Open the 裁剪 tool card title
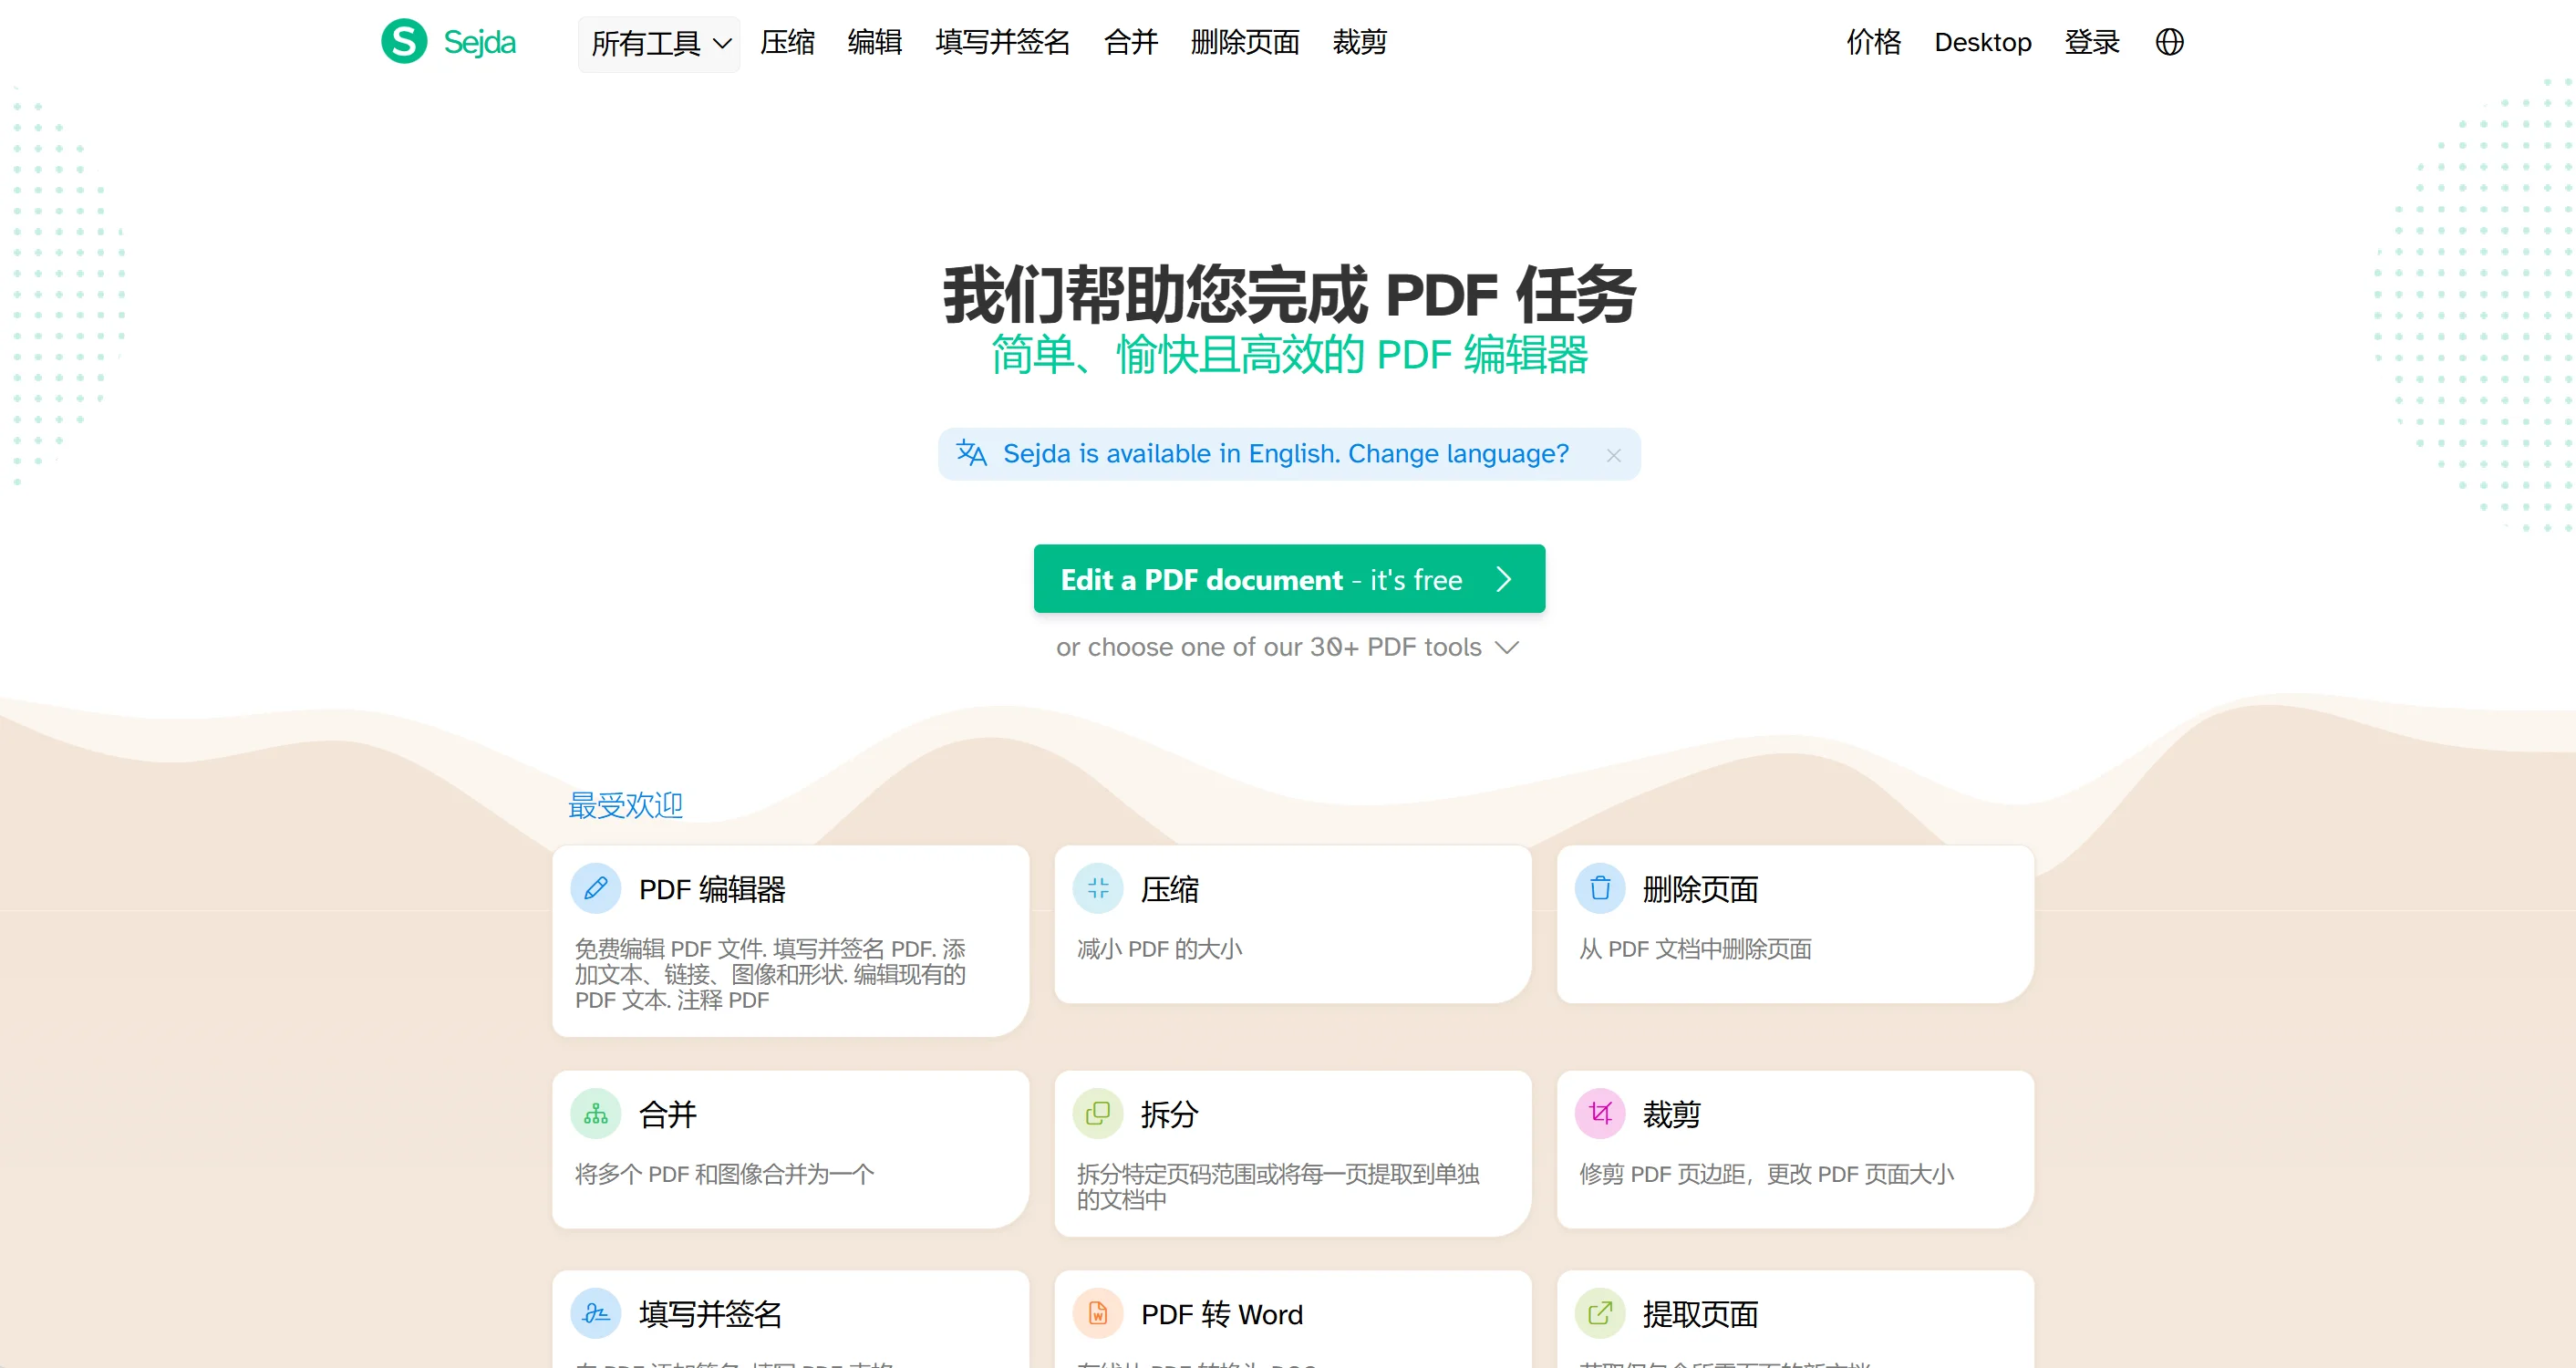2576x1368 pixels. 1672,1114
